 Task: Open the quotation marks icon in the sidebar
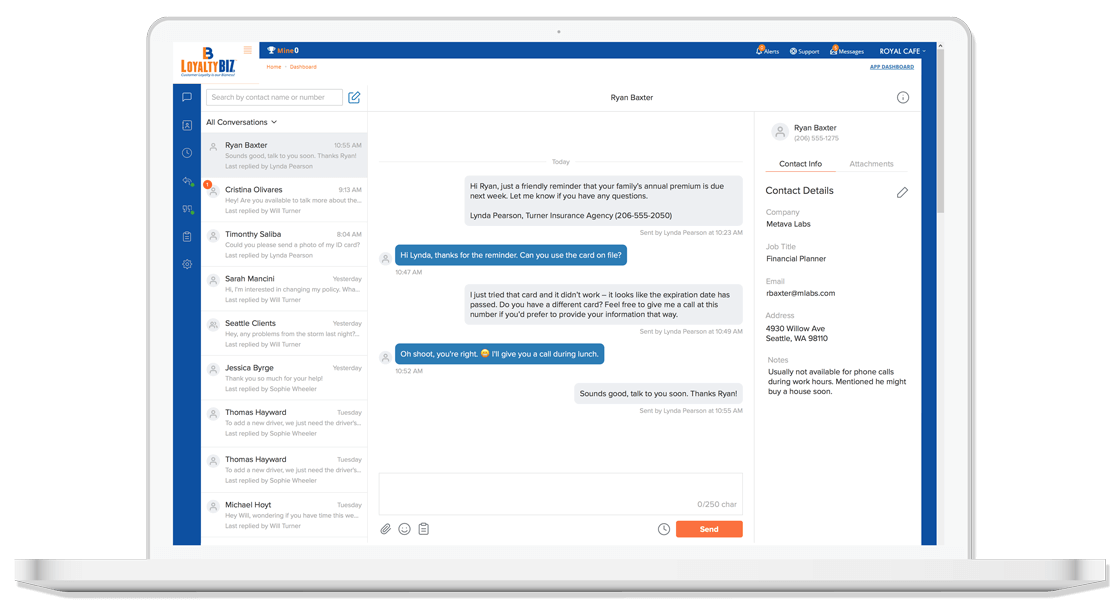point(187,209)
